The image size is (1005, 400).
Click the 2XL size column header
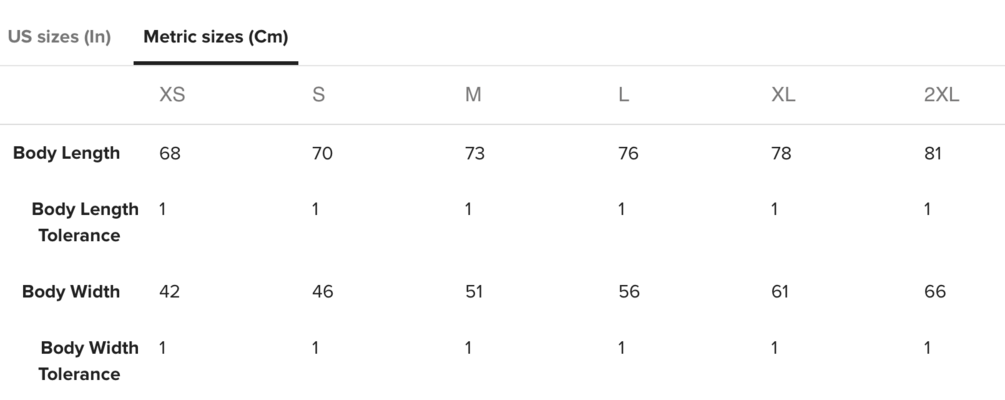pos(941,95)
